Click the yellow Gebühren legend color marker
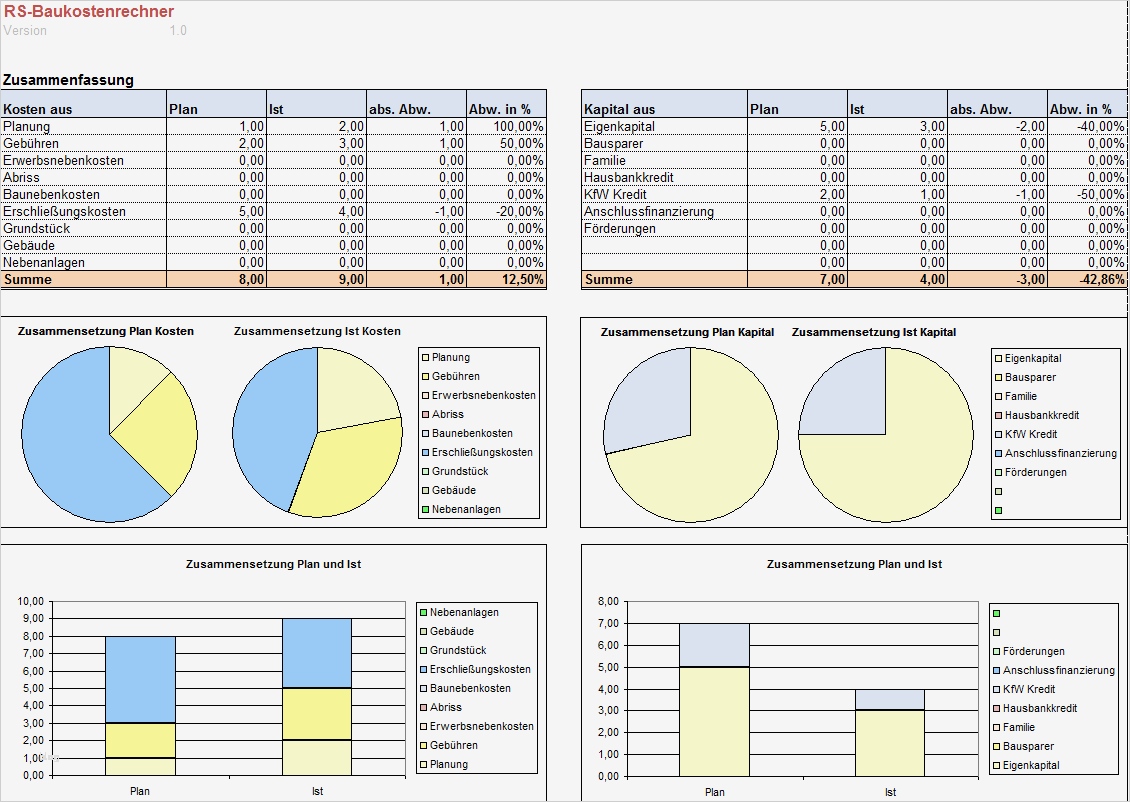The image size is (1130, 802). [424, 376]
